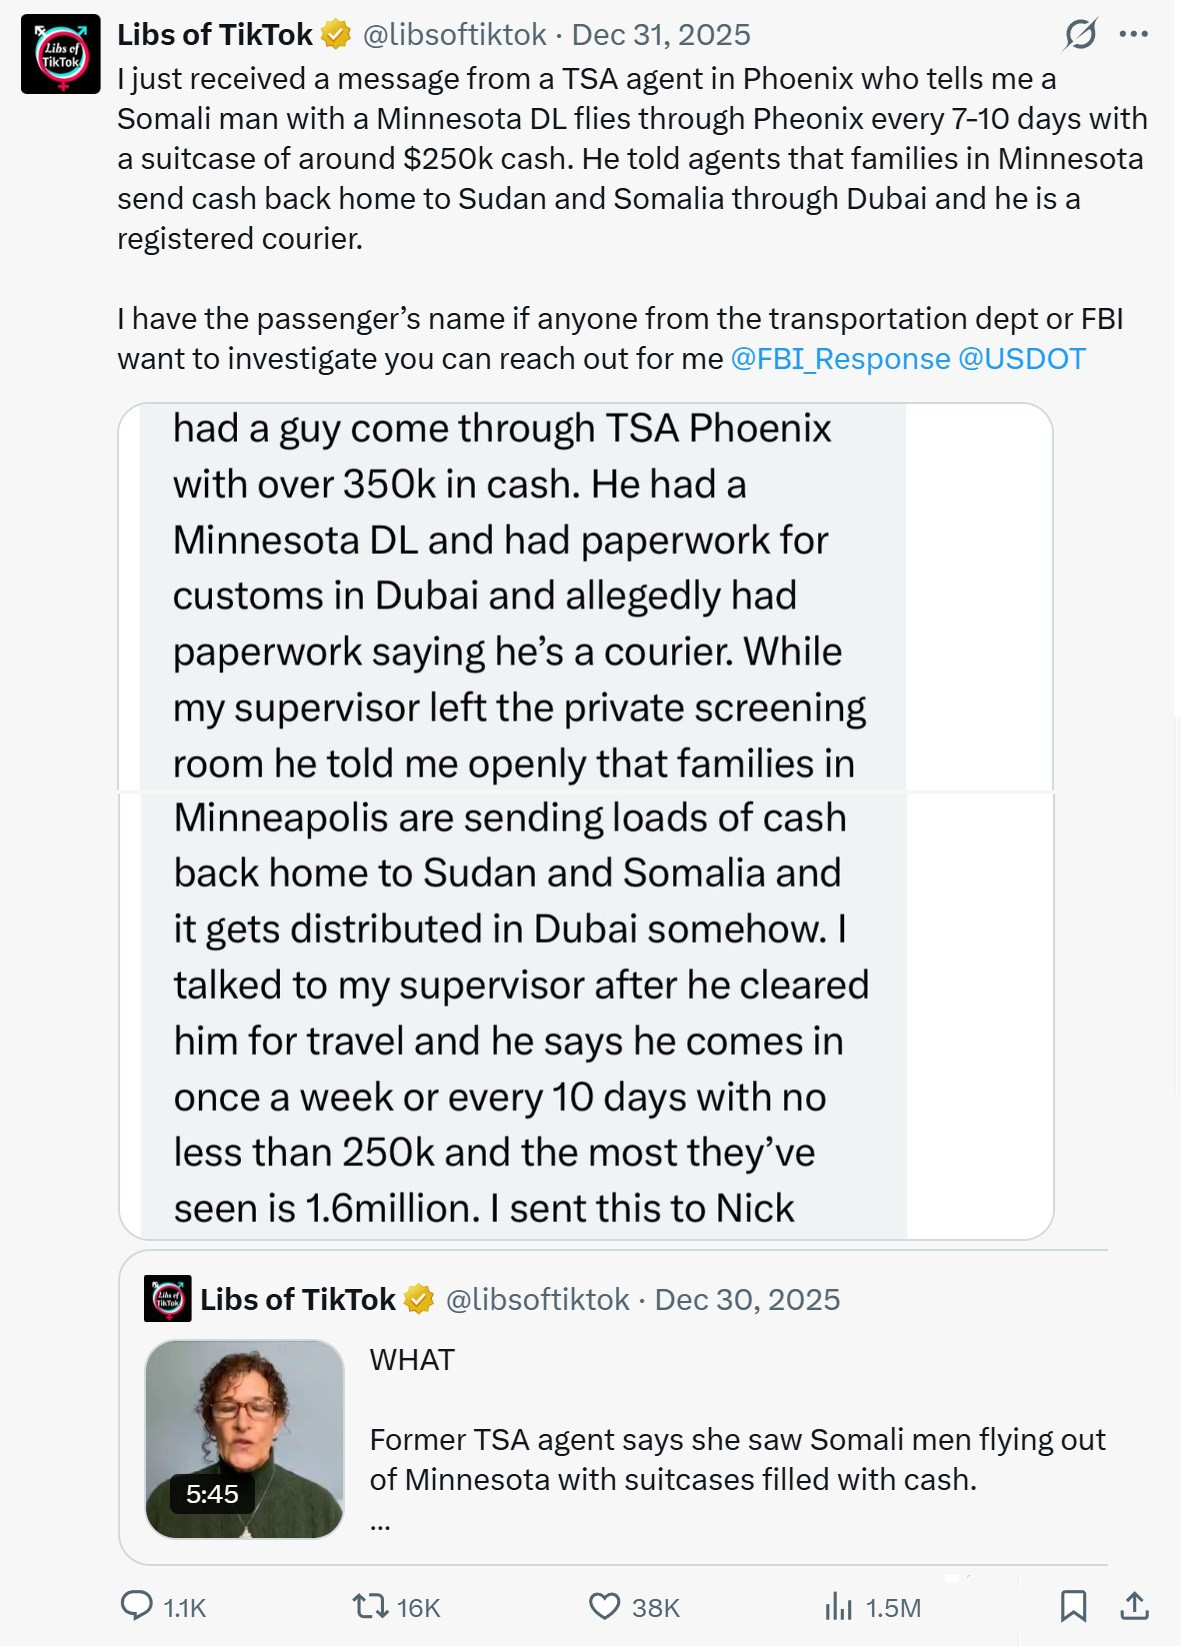1181x1646 pixels.
Task: Click the reply comment bubble icon
Action: (136, 1606)
